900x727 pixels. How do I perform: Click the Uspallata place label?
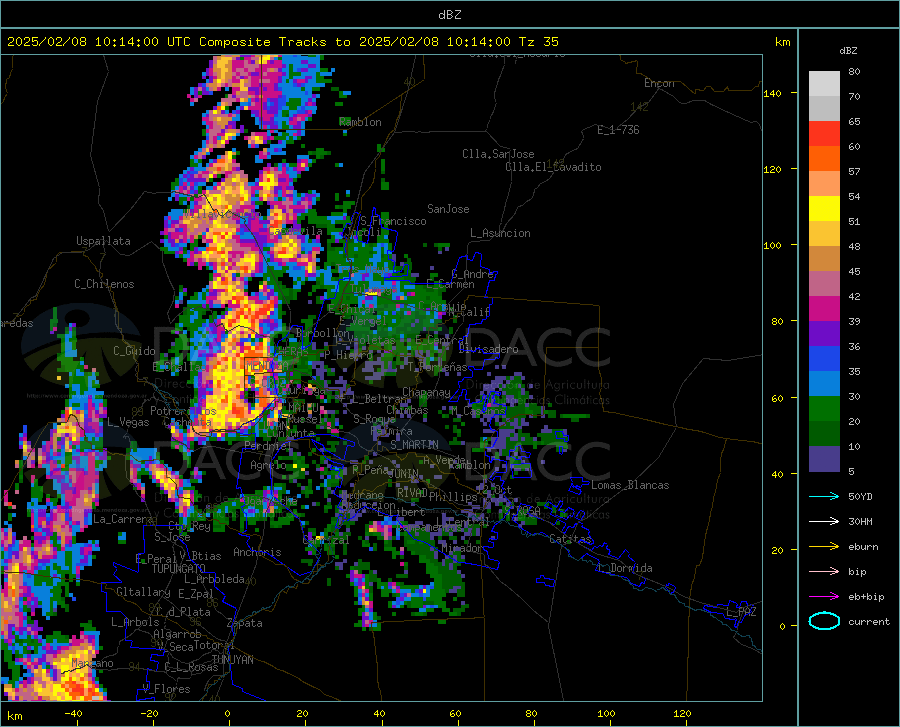point(103,242)
